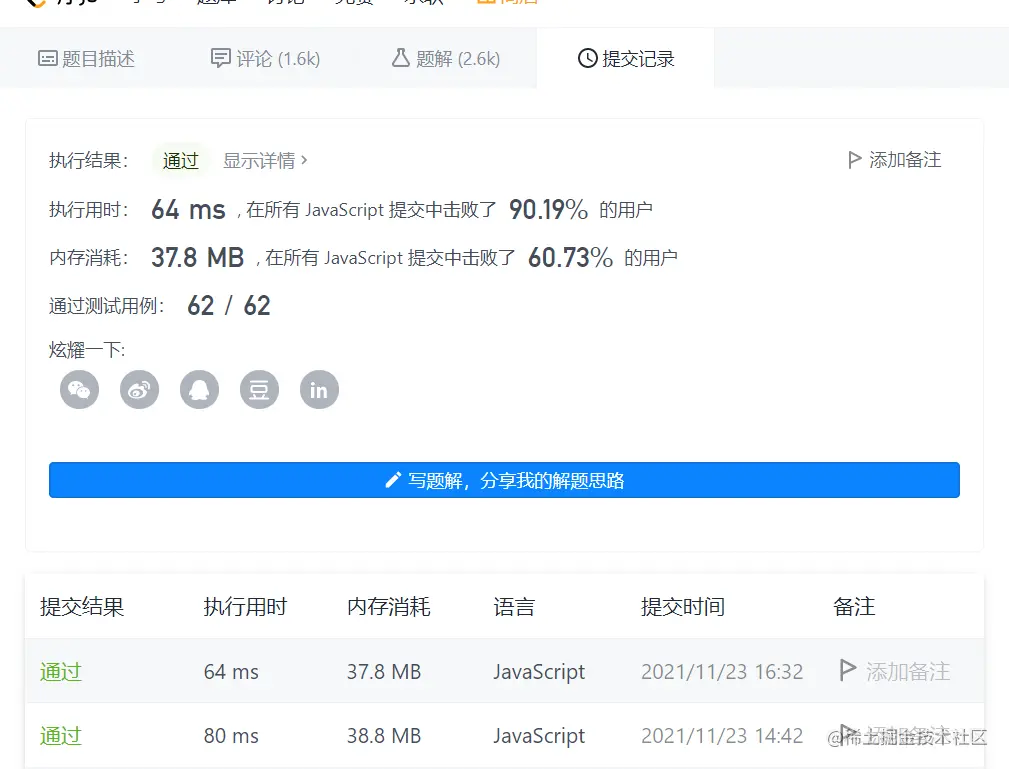Viewport: 1009px width, 769px height.
Task: Click the 内存消耗 column header
Action: click(389, 607)
